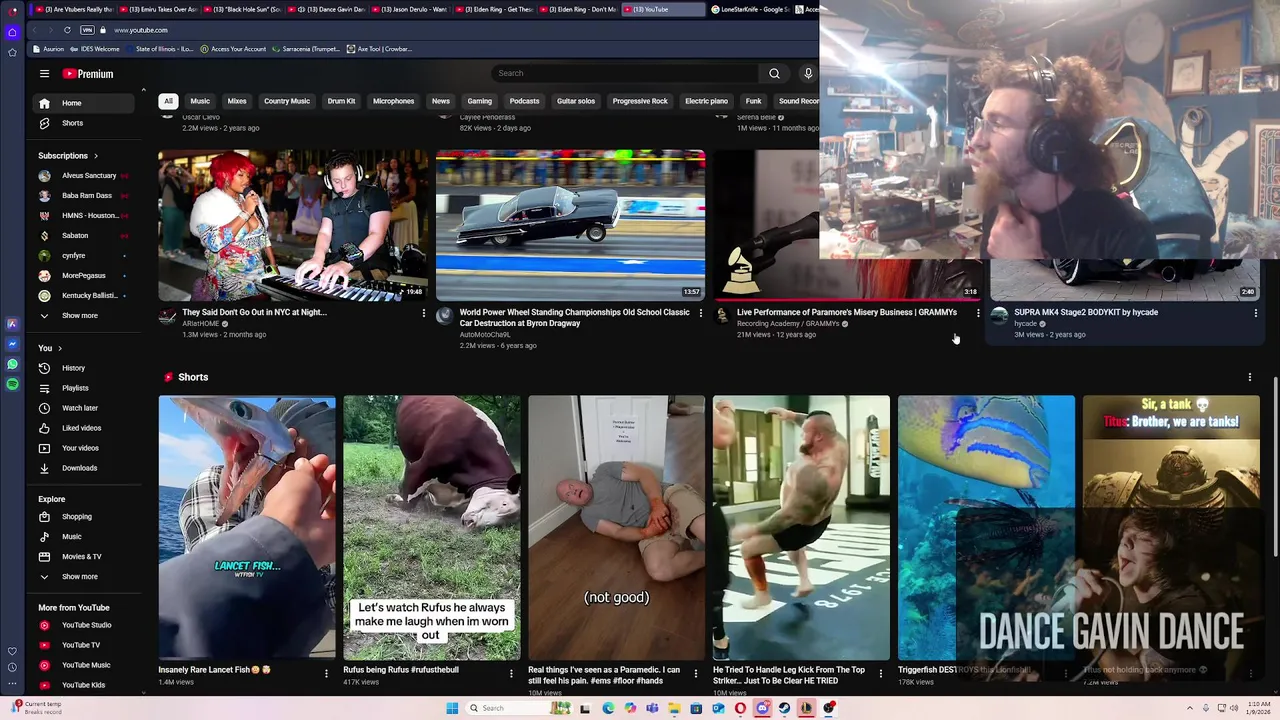Viewport: 1280px width, 720px height.
Task: Open Movies & TV under Explore
Action: point(84,557)
